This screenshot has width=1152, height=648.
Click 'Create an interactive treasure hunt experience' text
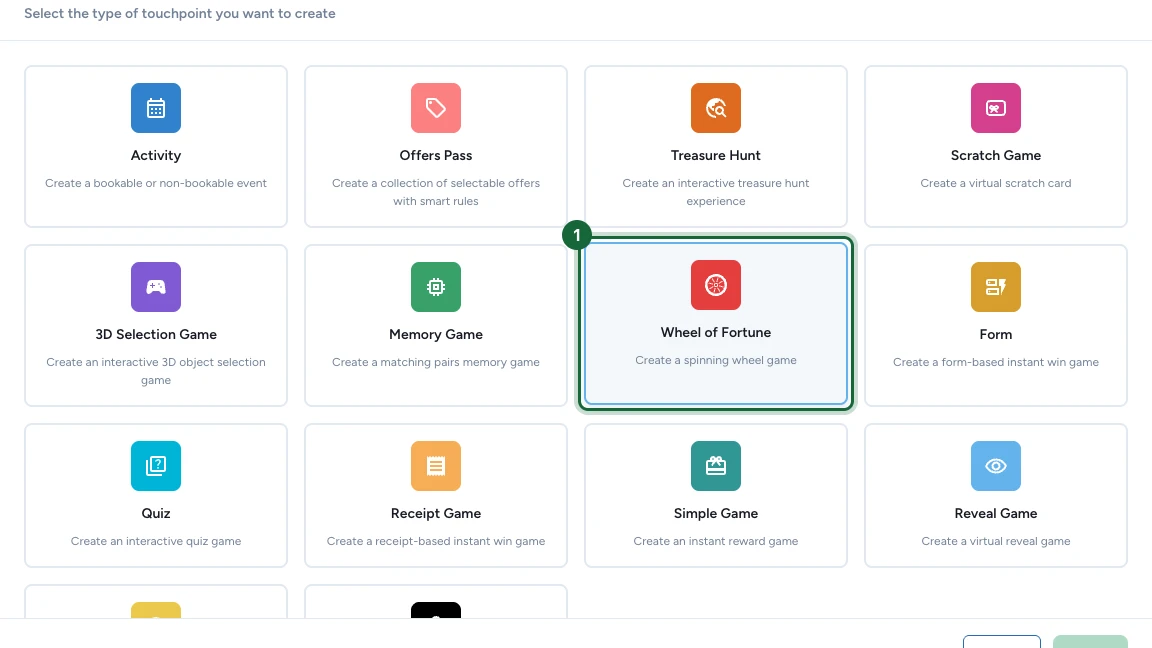[716, 192]
